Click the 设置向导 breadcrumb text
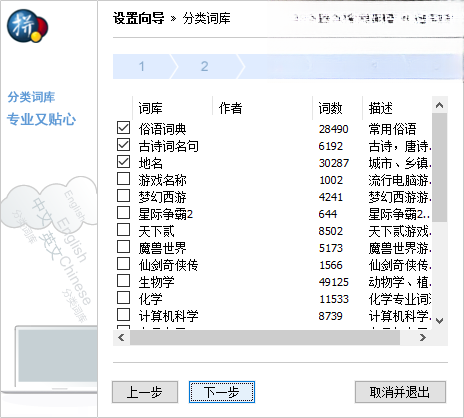 pyautogui.click(x=138, y=18)
